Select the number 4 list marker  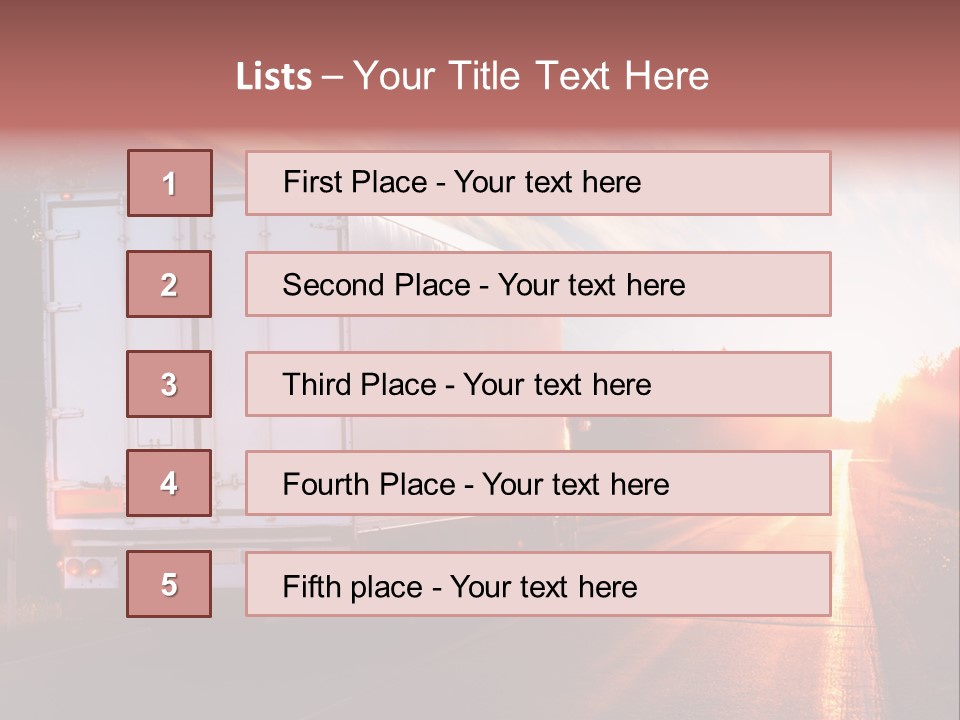point(169,483)
